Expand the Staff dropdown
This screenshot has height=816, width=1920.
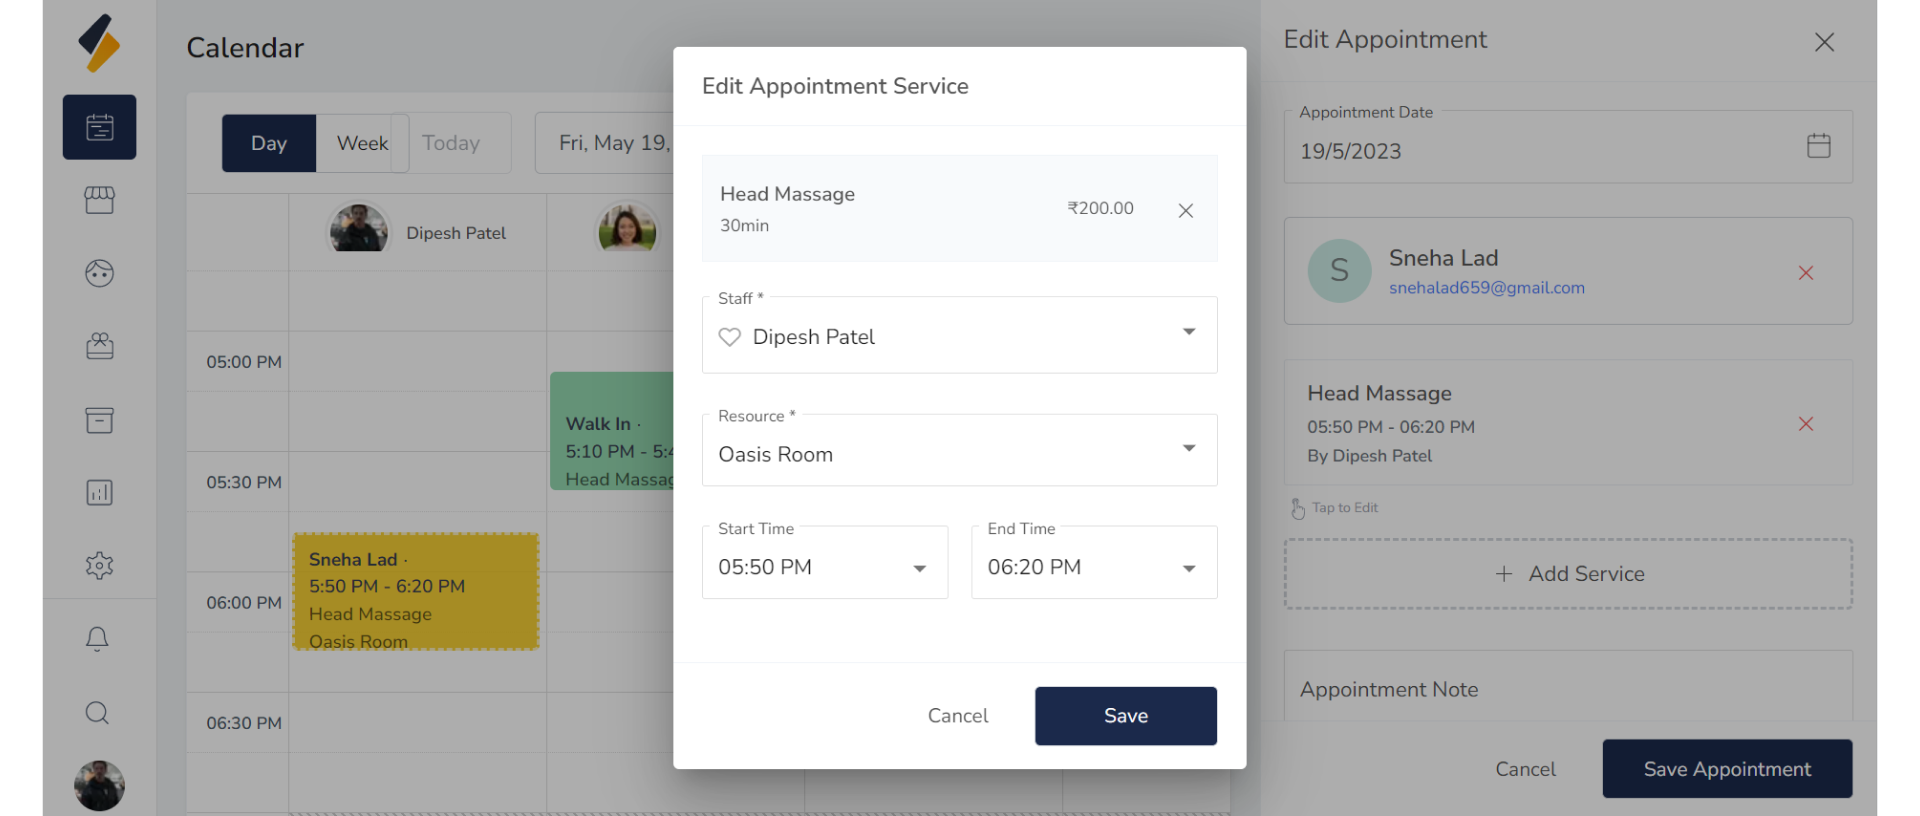click(x=1188, y=332)
